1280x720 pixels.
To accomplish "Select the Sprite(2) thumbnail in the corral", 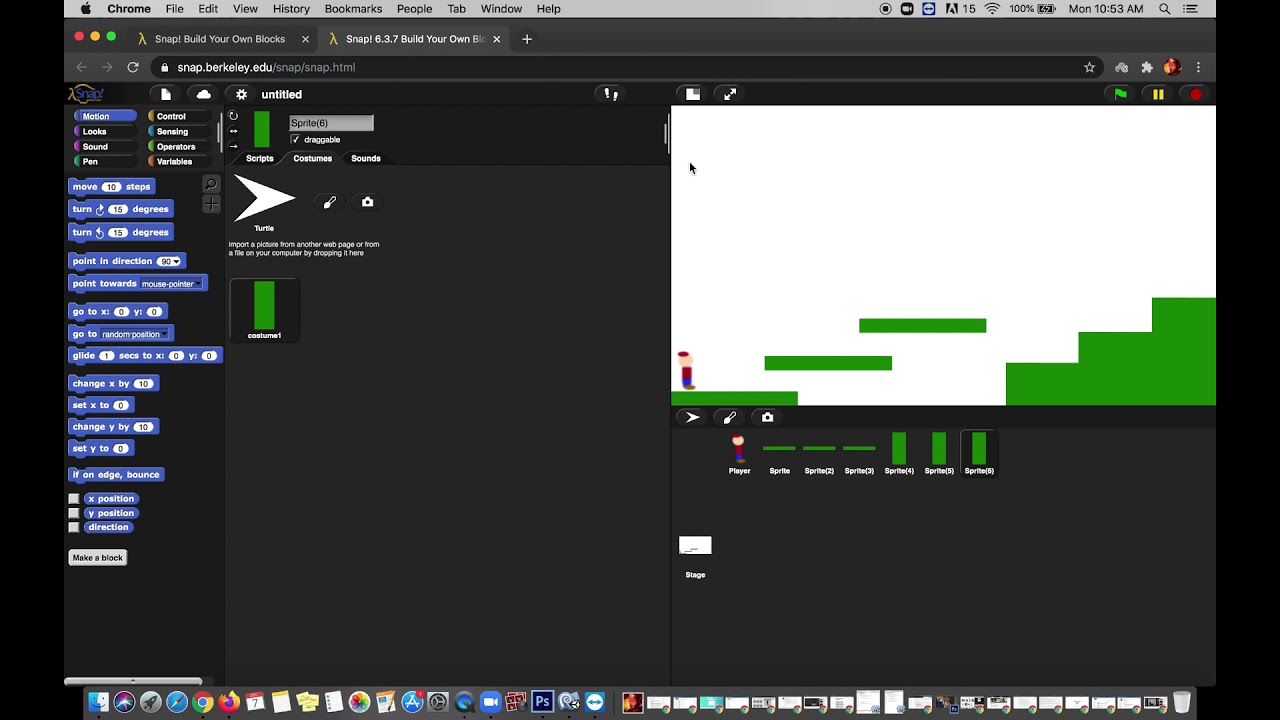I will 819,454.
